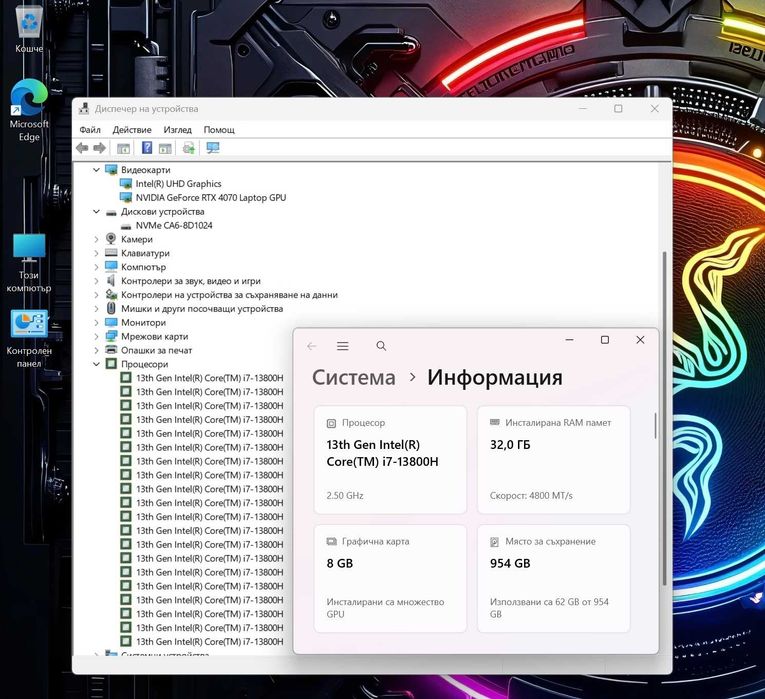The width and height of the screenshot is (765, 699).
Task: Select 'Intel(R) UHD Graphics' device
Action: [x=178, y=184]
